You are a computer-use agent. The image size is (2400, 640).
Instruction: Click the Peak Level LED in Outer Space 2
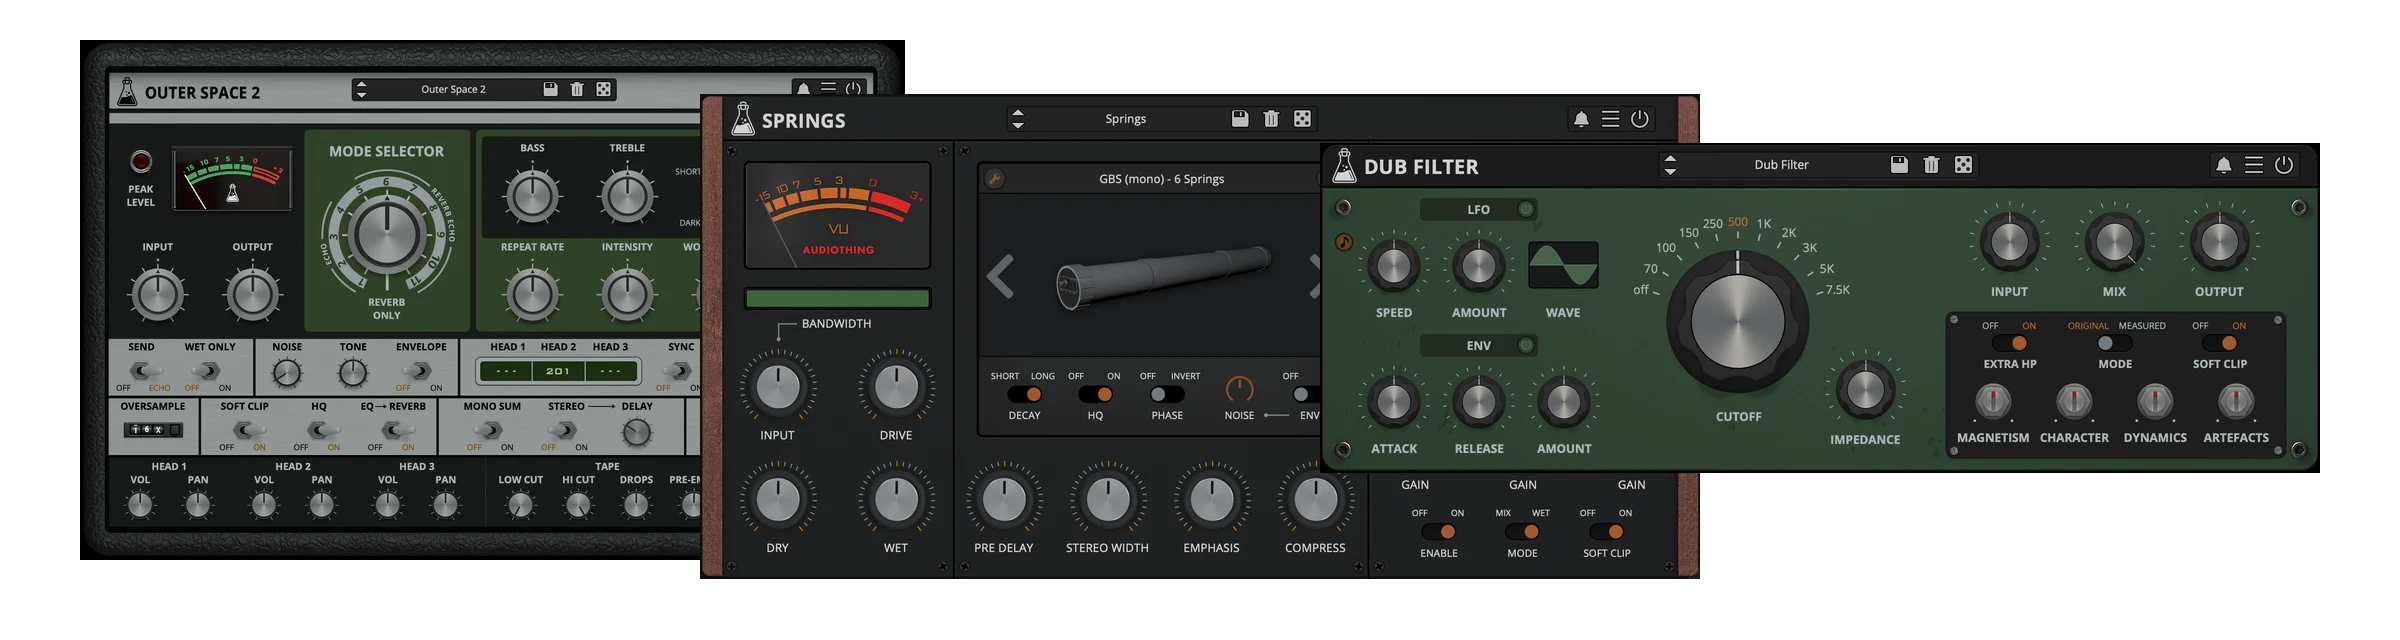click(x=141, y=161)
